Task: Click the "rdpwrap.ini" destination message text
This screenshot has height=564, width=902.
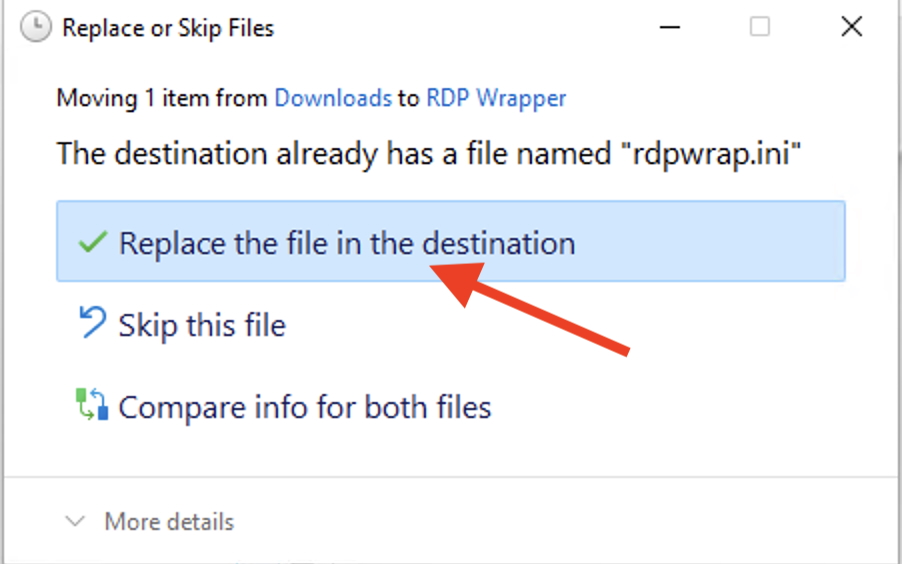Action: (429, 154)
